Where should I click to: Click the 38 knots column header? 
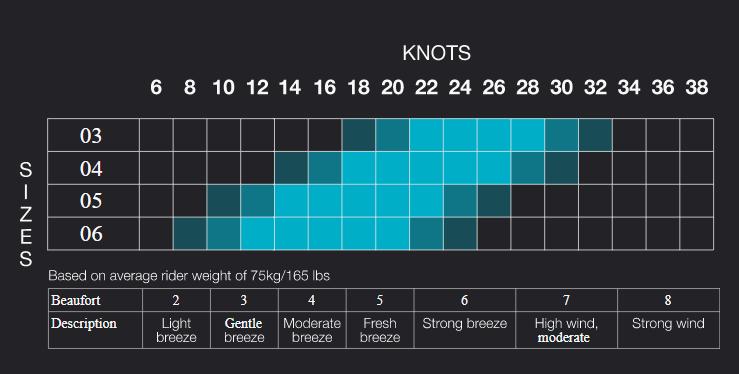(x=697, y=88)
